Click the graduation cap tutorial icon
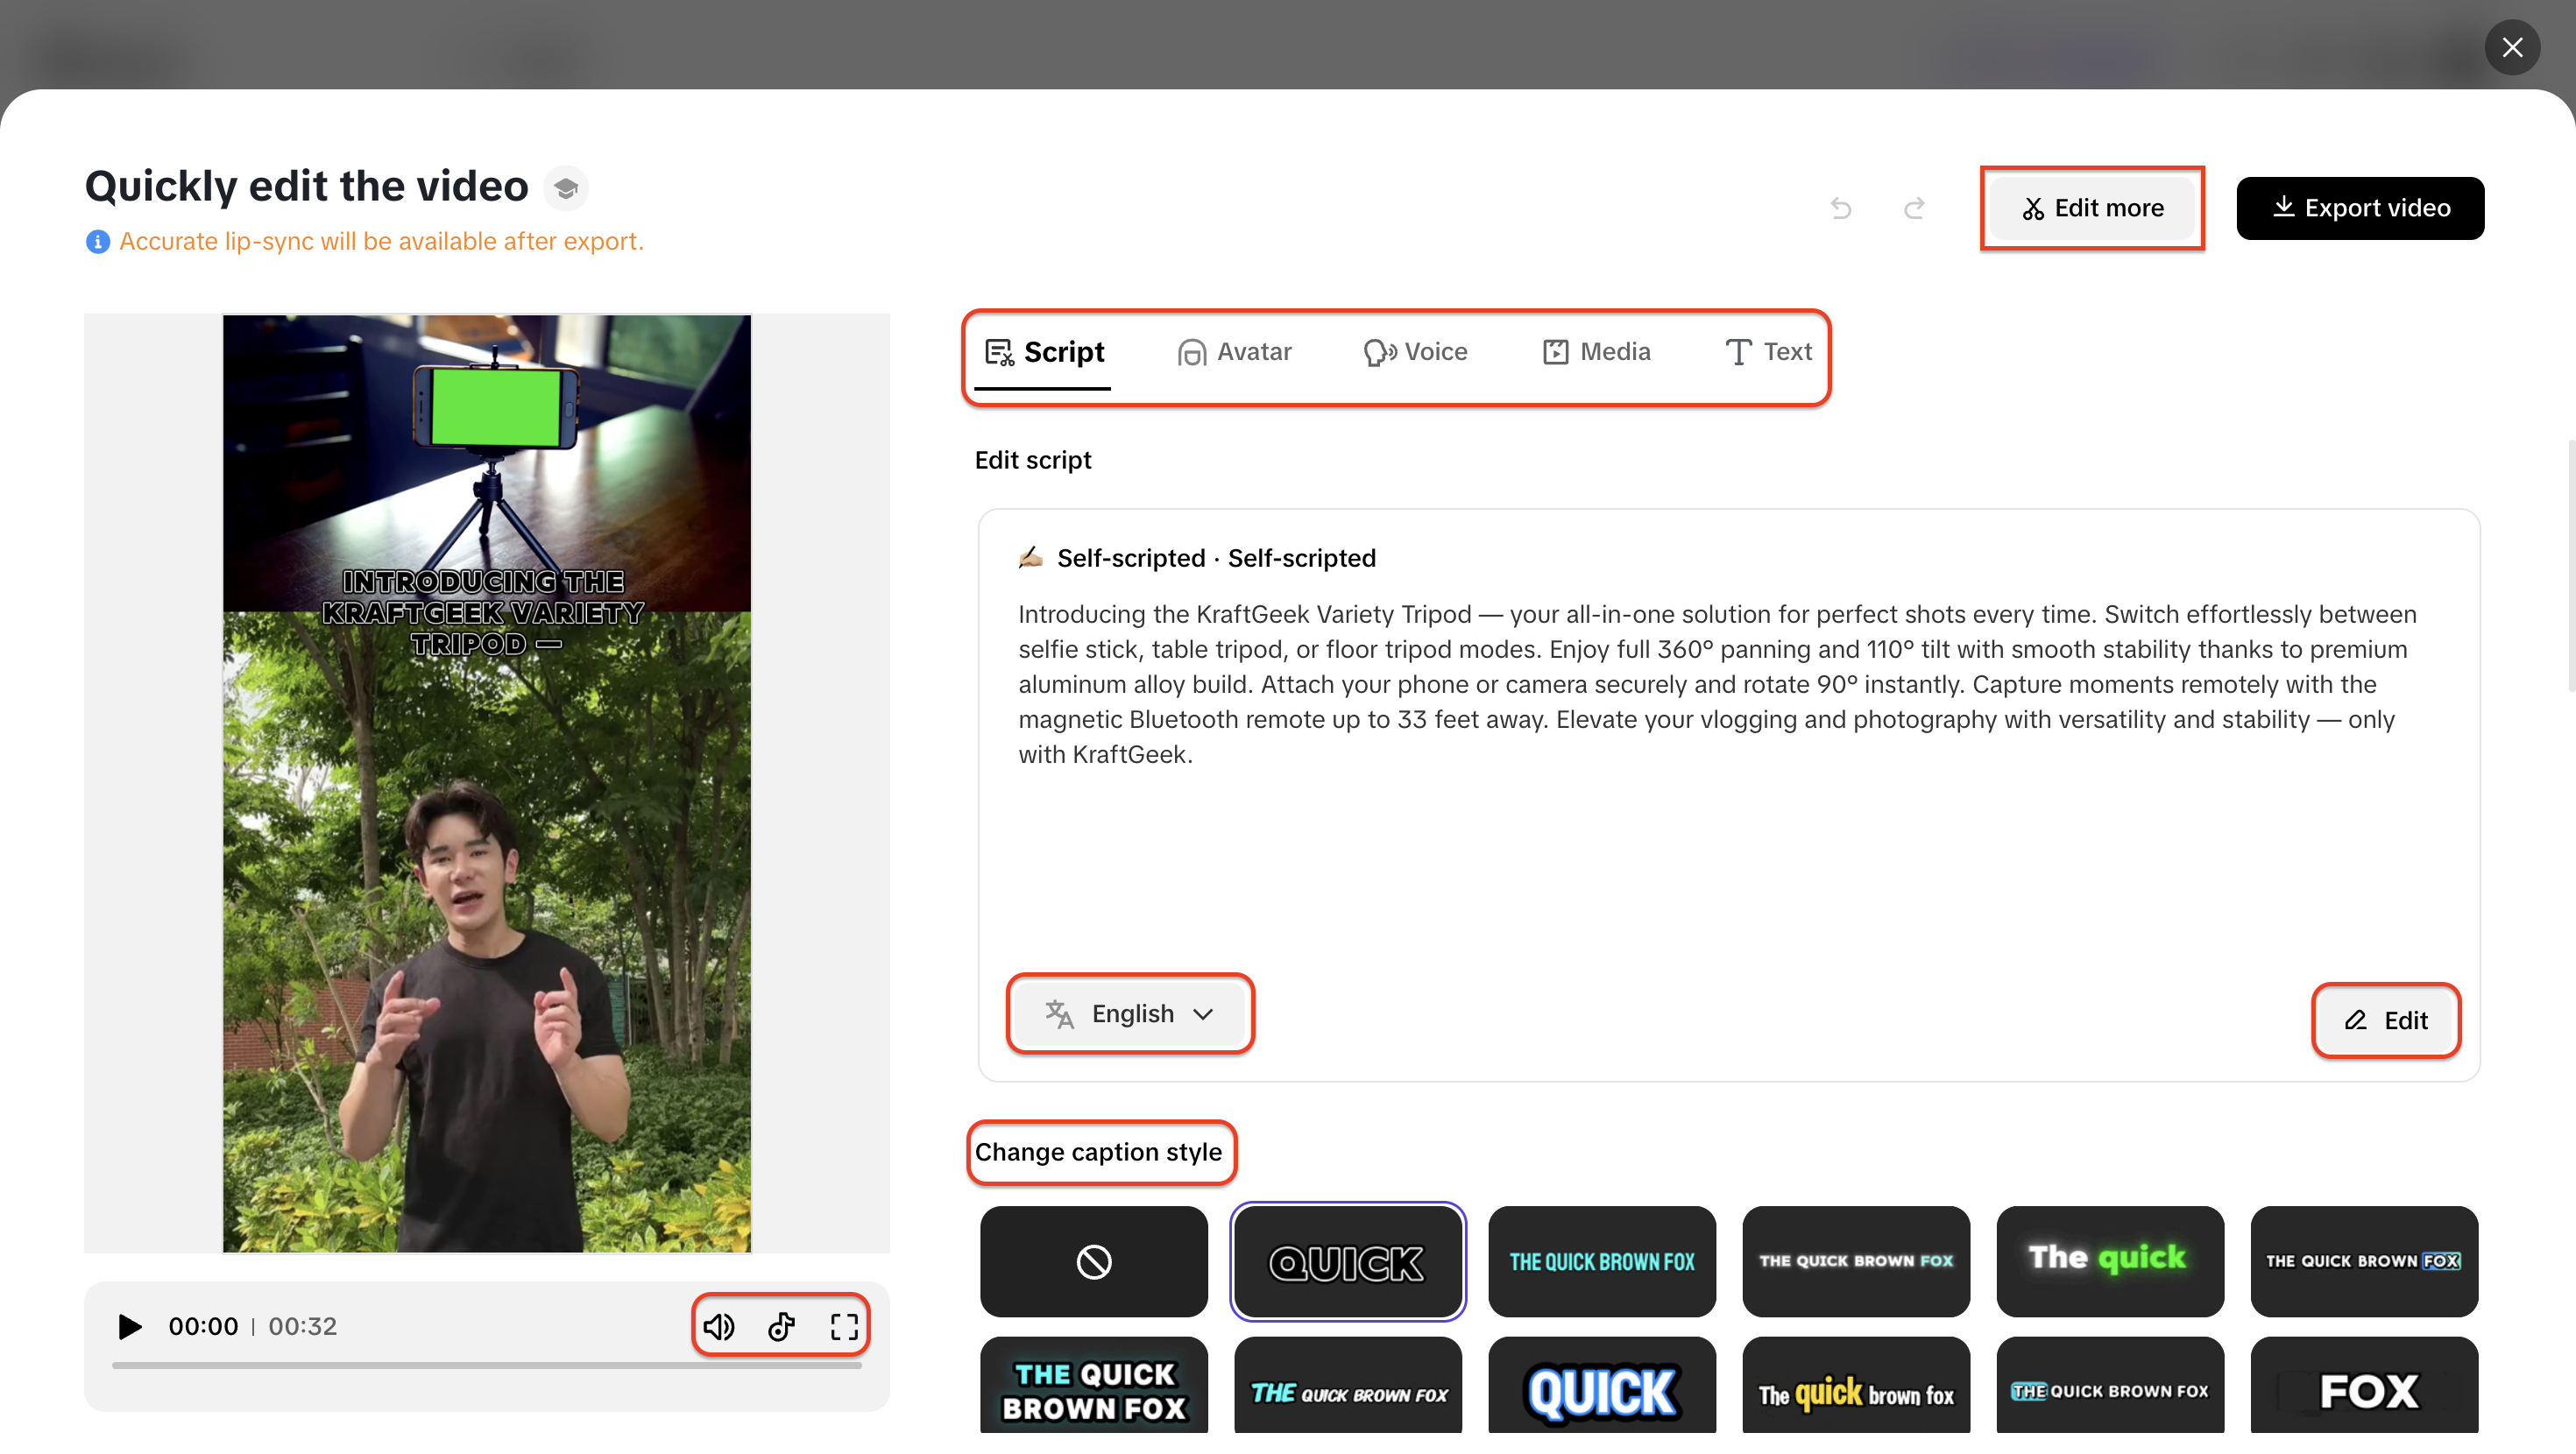The width and height of the screenshot is (2576, 1454). pyautogui.click(x=566, y=188)
